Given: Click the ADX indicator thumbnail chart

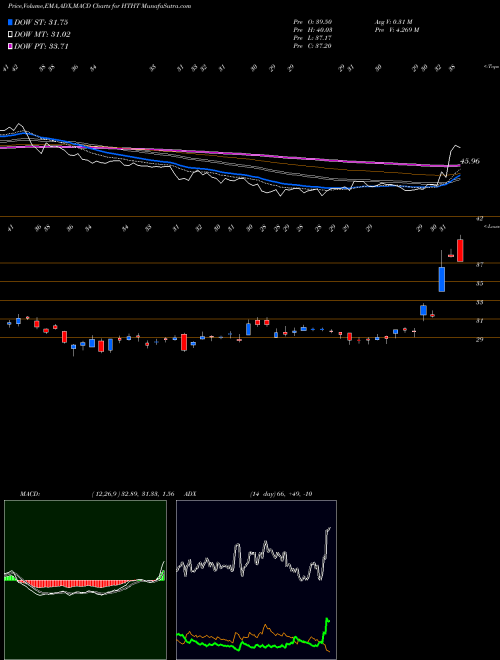Looking at the screenshot, I should (x=256, y=580).
